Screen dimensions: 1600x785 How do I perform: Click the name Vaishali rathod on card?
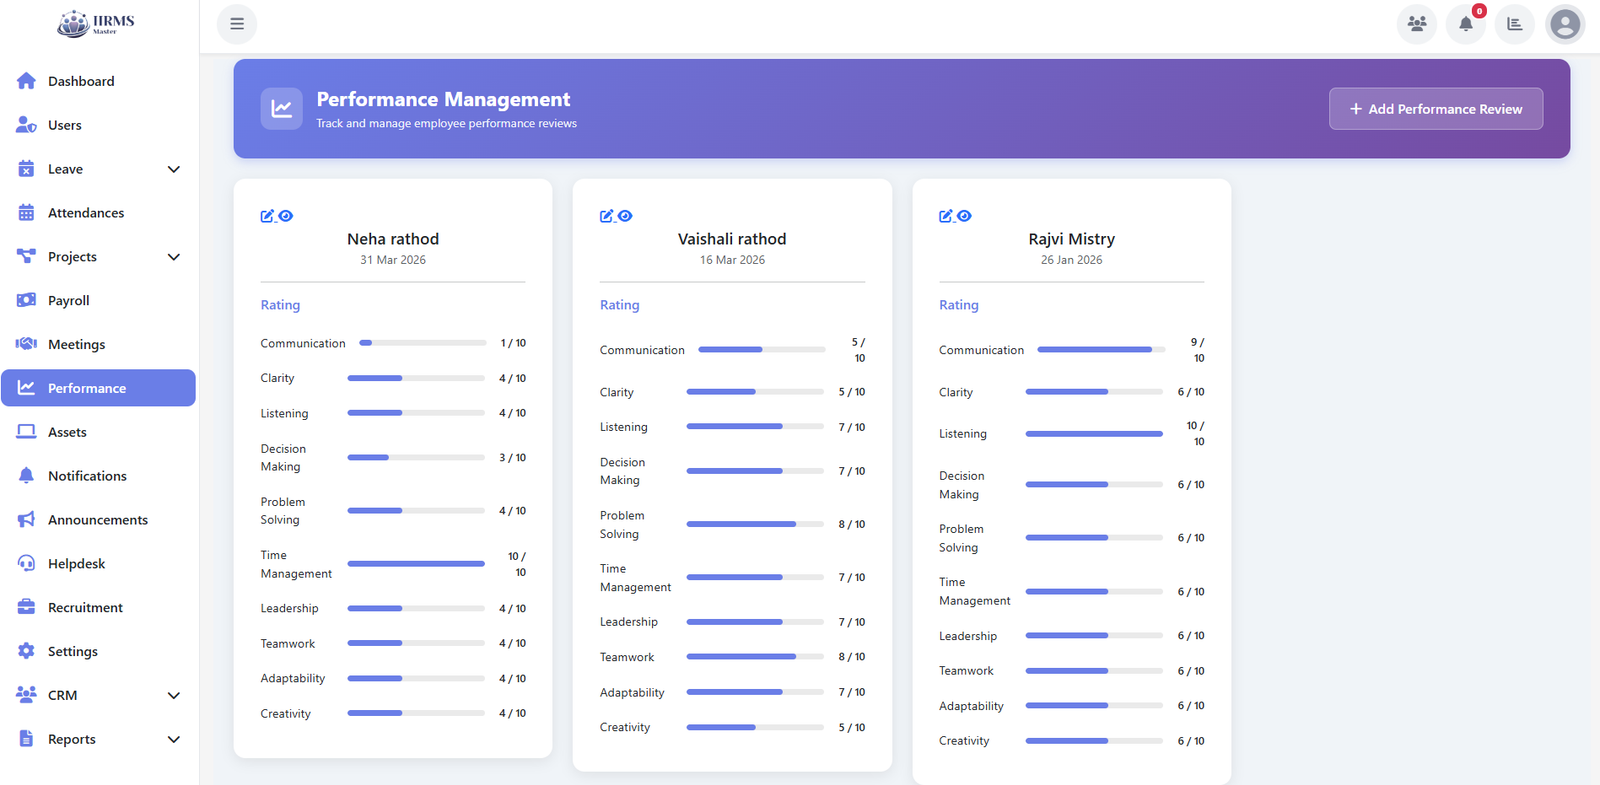732,239
